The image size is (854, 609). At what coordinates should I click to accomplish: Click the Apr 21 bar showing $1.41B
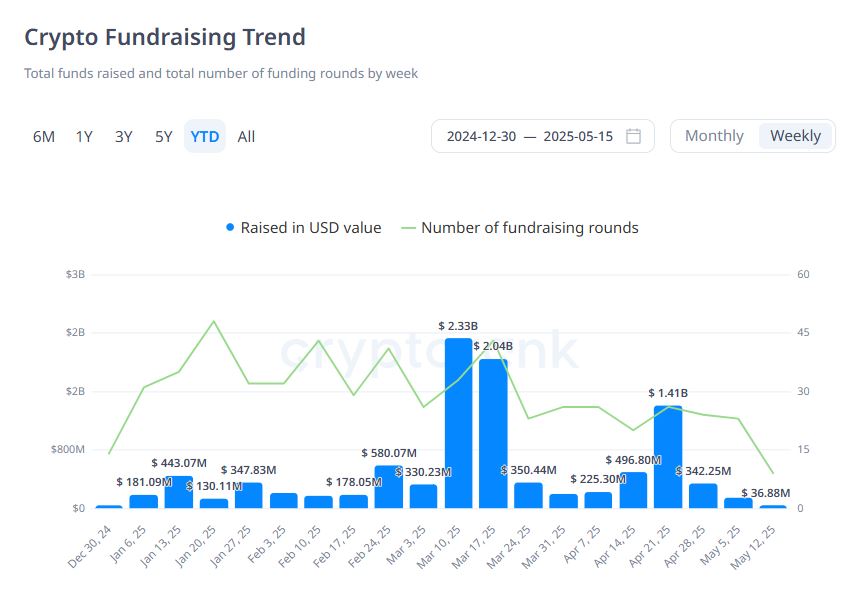click(668, 457)
